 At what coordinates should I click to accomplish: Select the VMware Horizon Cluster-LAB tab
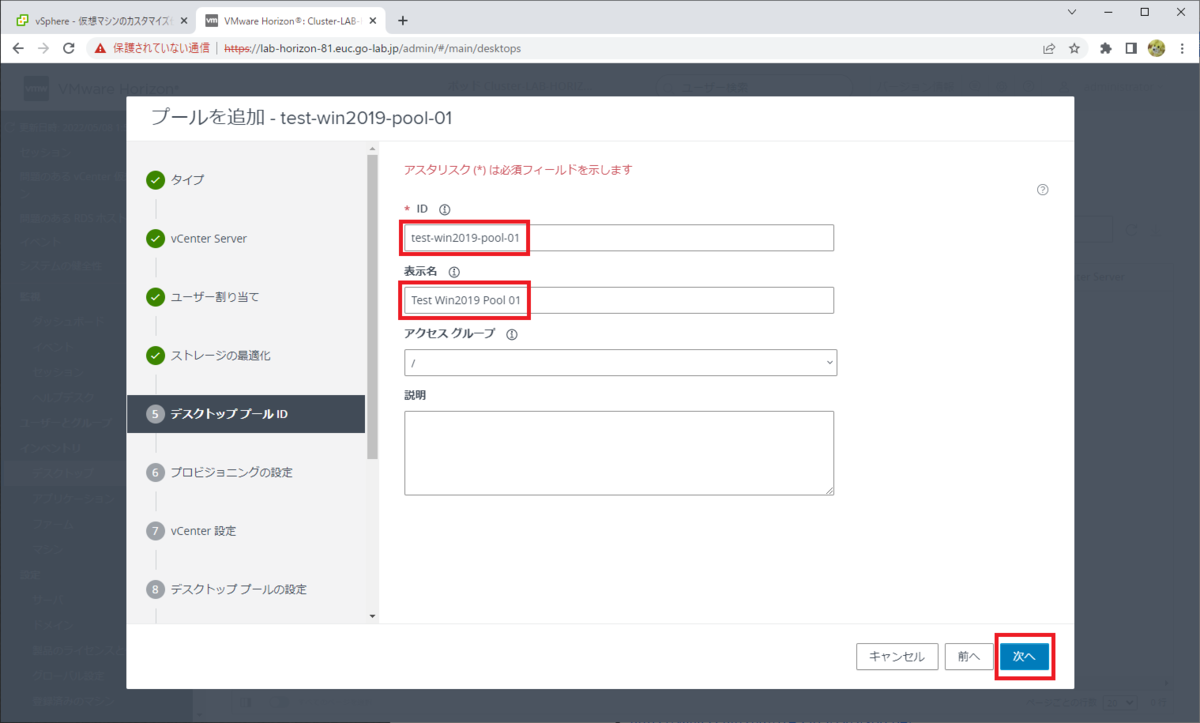point(290,20)
